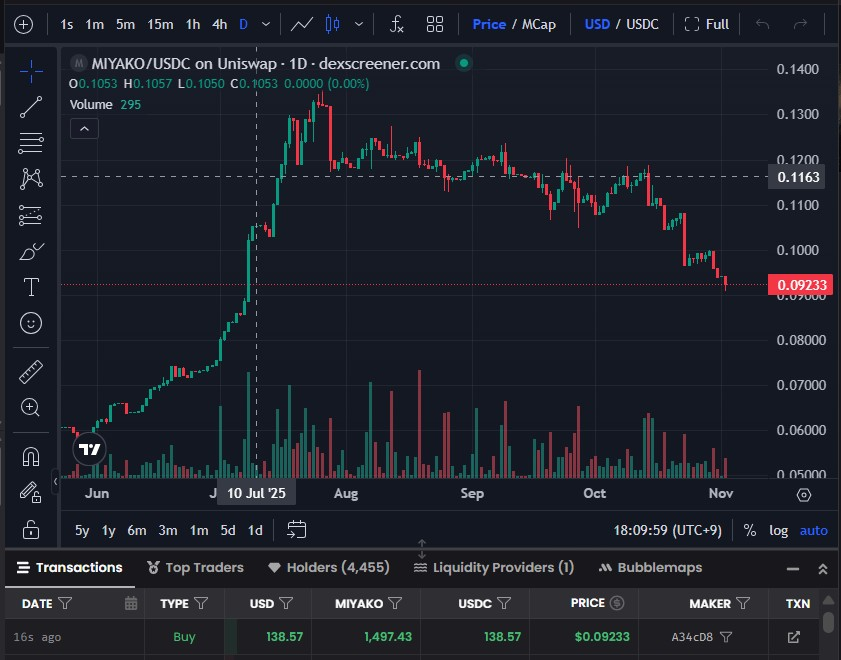The width and height of the screenshot is (841, 660).
Task: Display price in USD
Action: [x=597, y=25]
